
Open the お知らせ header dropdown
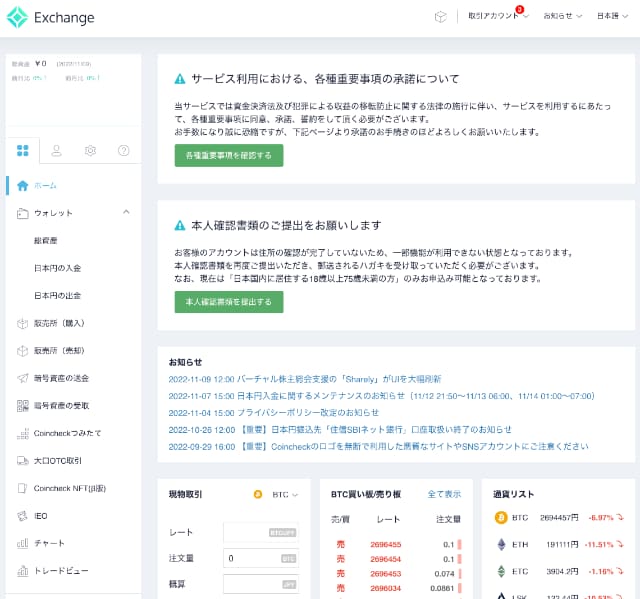click(562, 16)
